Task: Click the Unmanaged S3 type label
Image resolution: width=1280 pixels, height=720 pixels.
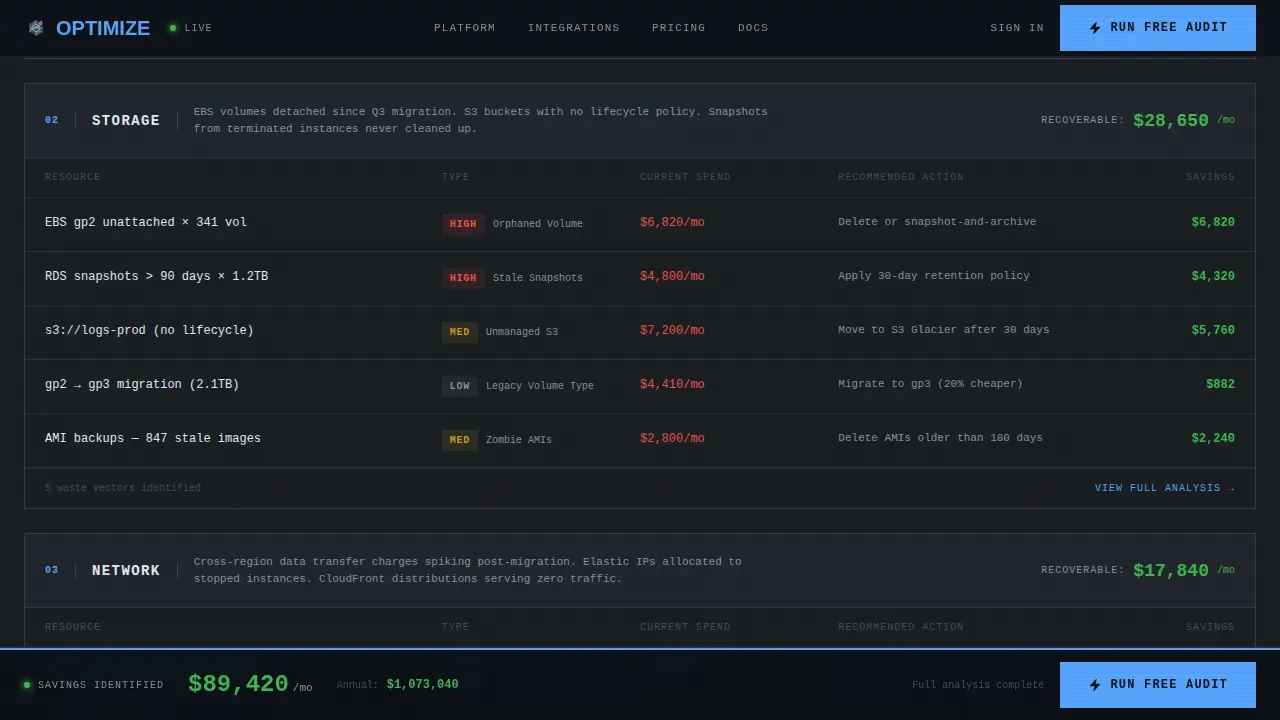Action: point(522,332)
